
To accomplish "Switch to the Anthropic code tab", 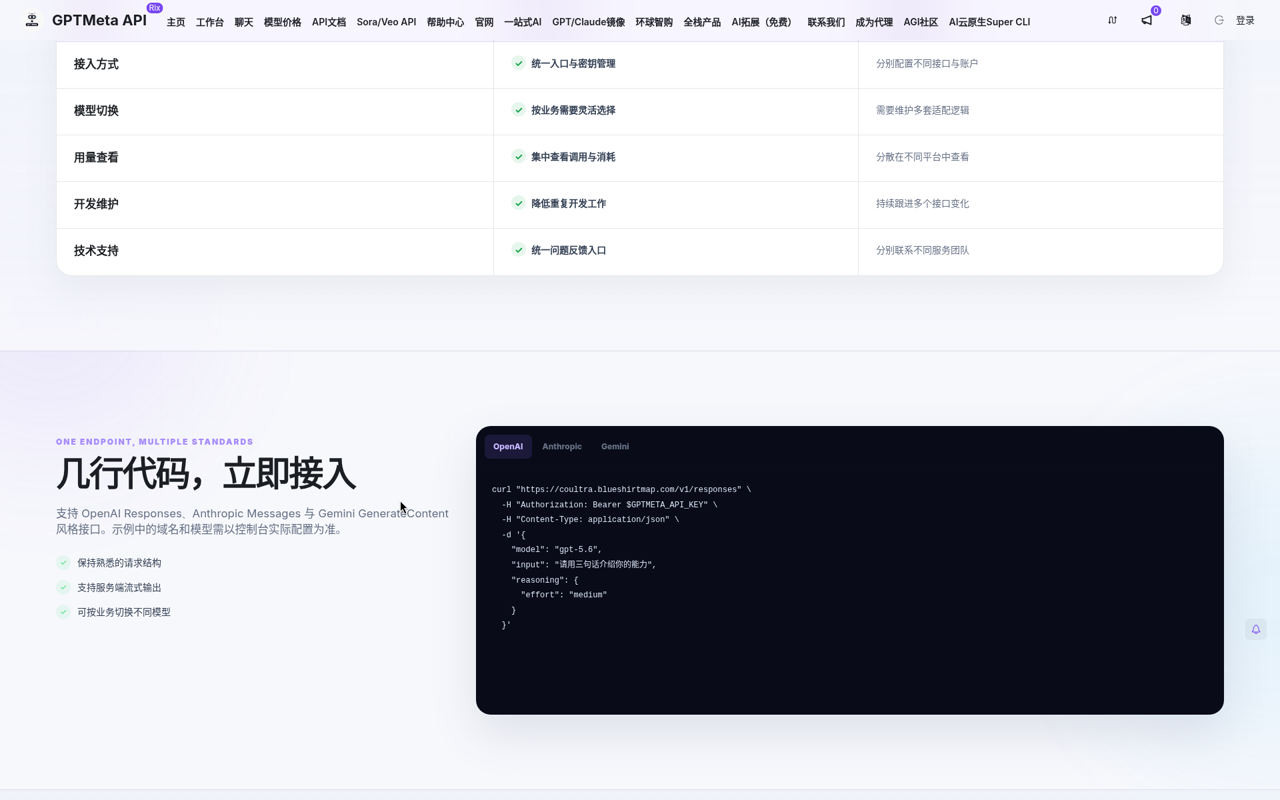I will (562, 446).
